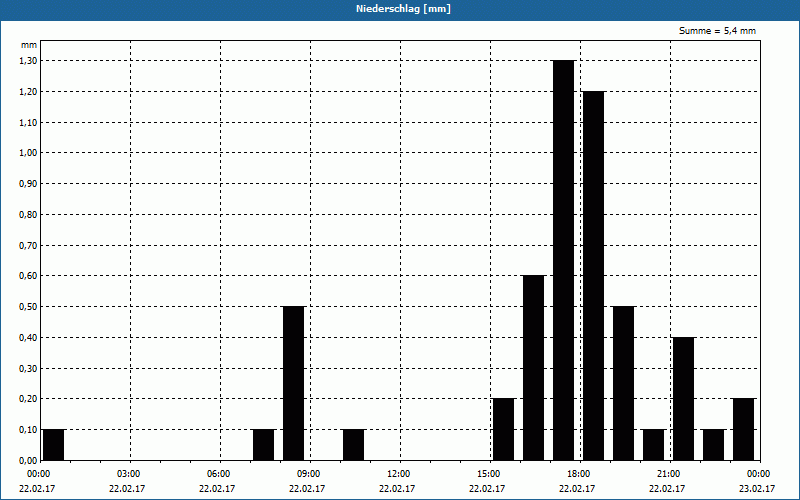Click the Niederschlag [mm] chart title

[x=403, y=9]
